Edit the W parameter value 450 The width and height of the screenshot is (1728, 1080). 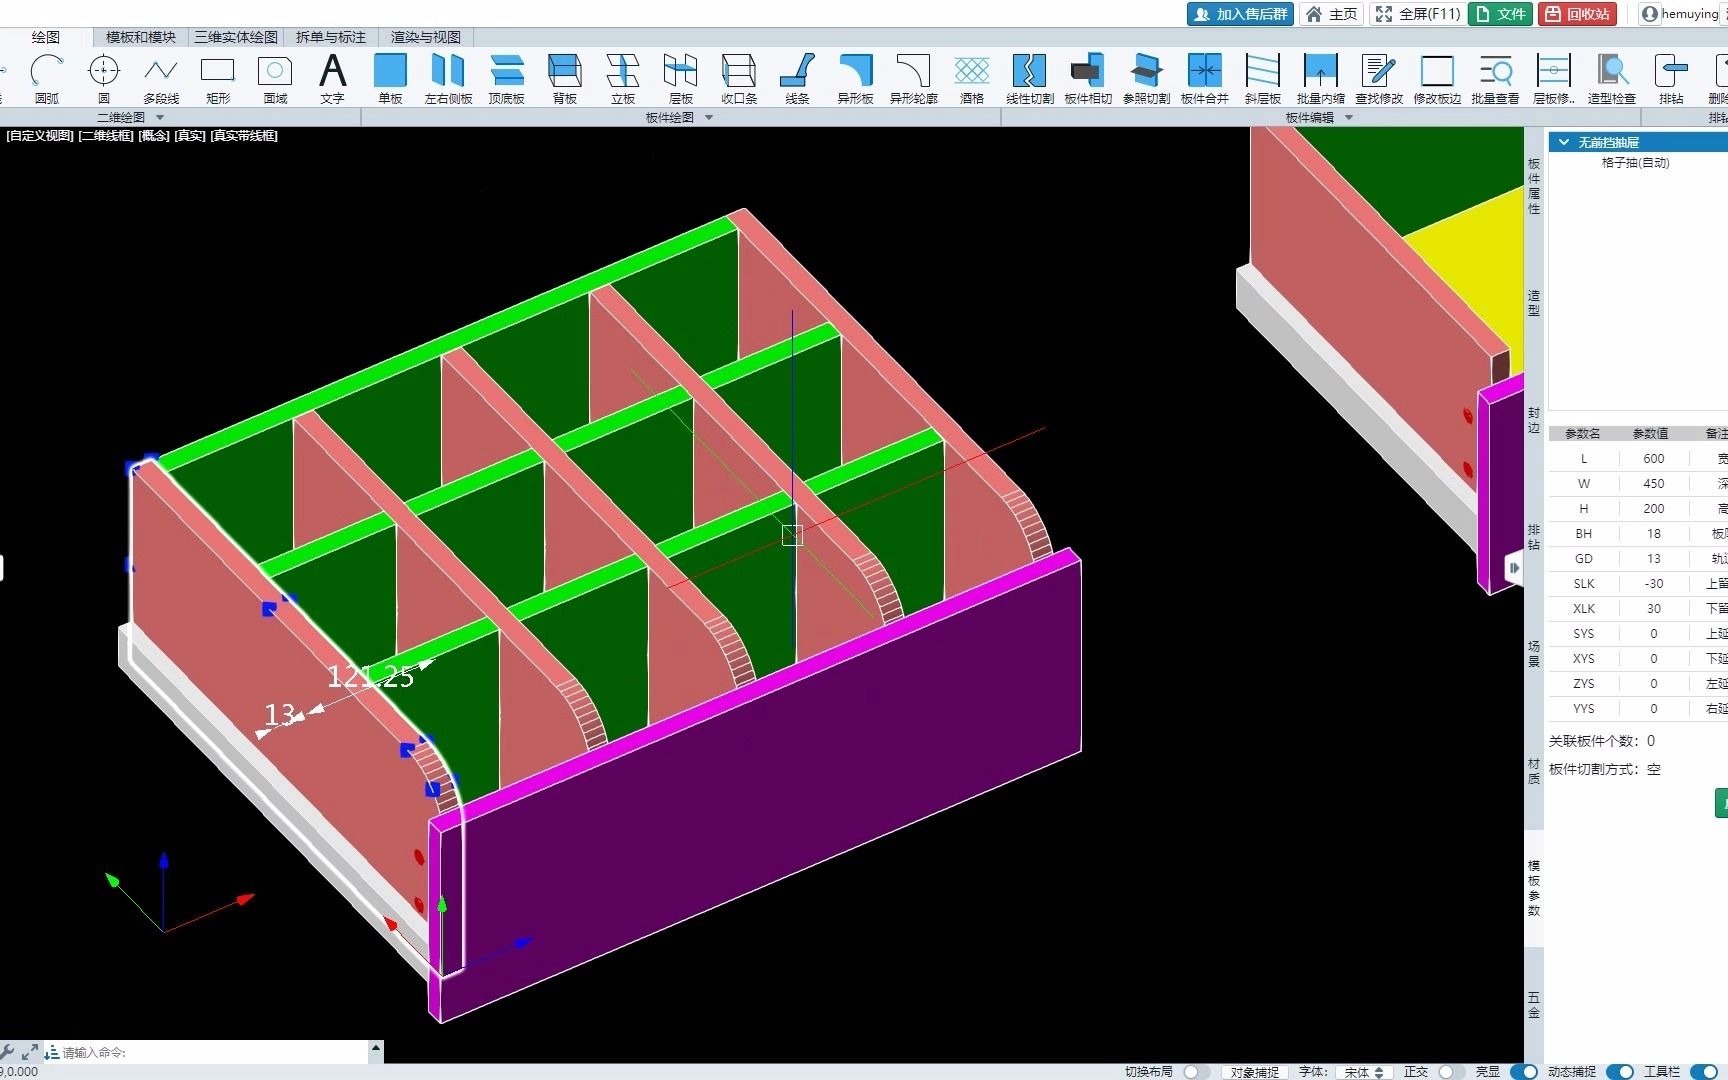pyautogui.click(x=1654, y=483)
